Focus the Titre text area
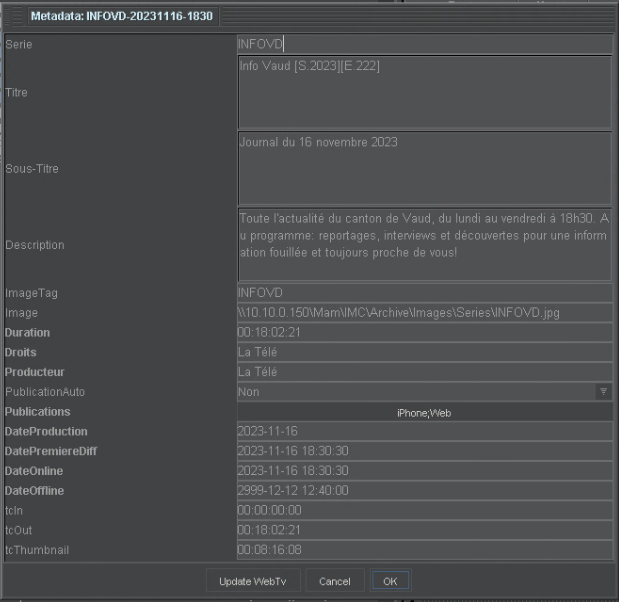 424,92
